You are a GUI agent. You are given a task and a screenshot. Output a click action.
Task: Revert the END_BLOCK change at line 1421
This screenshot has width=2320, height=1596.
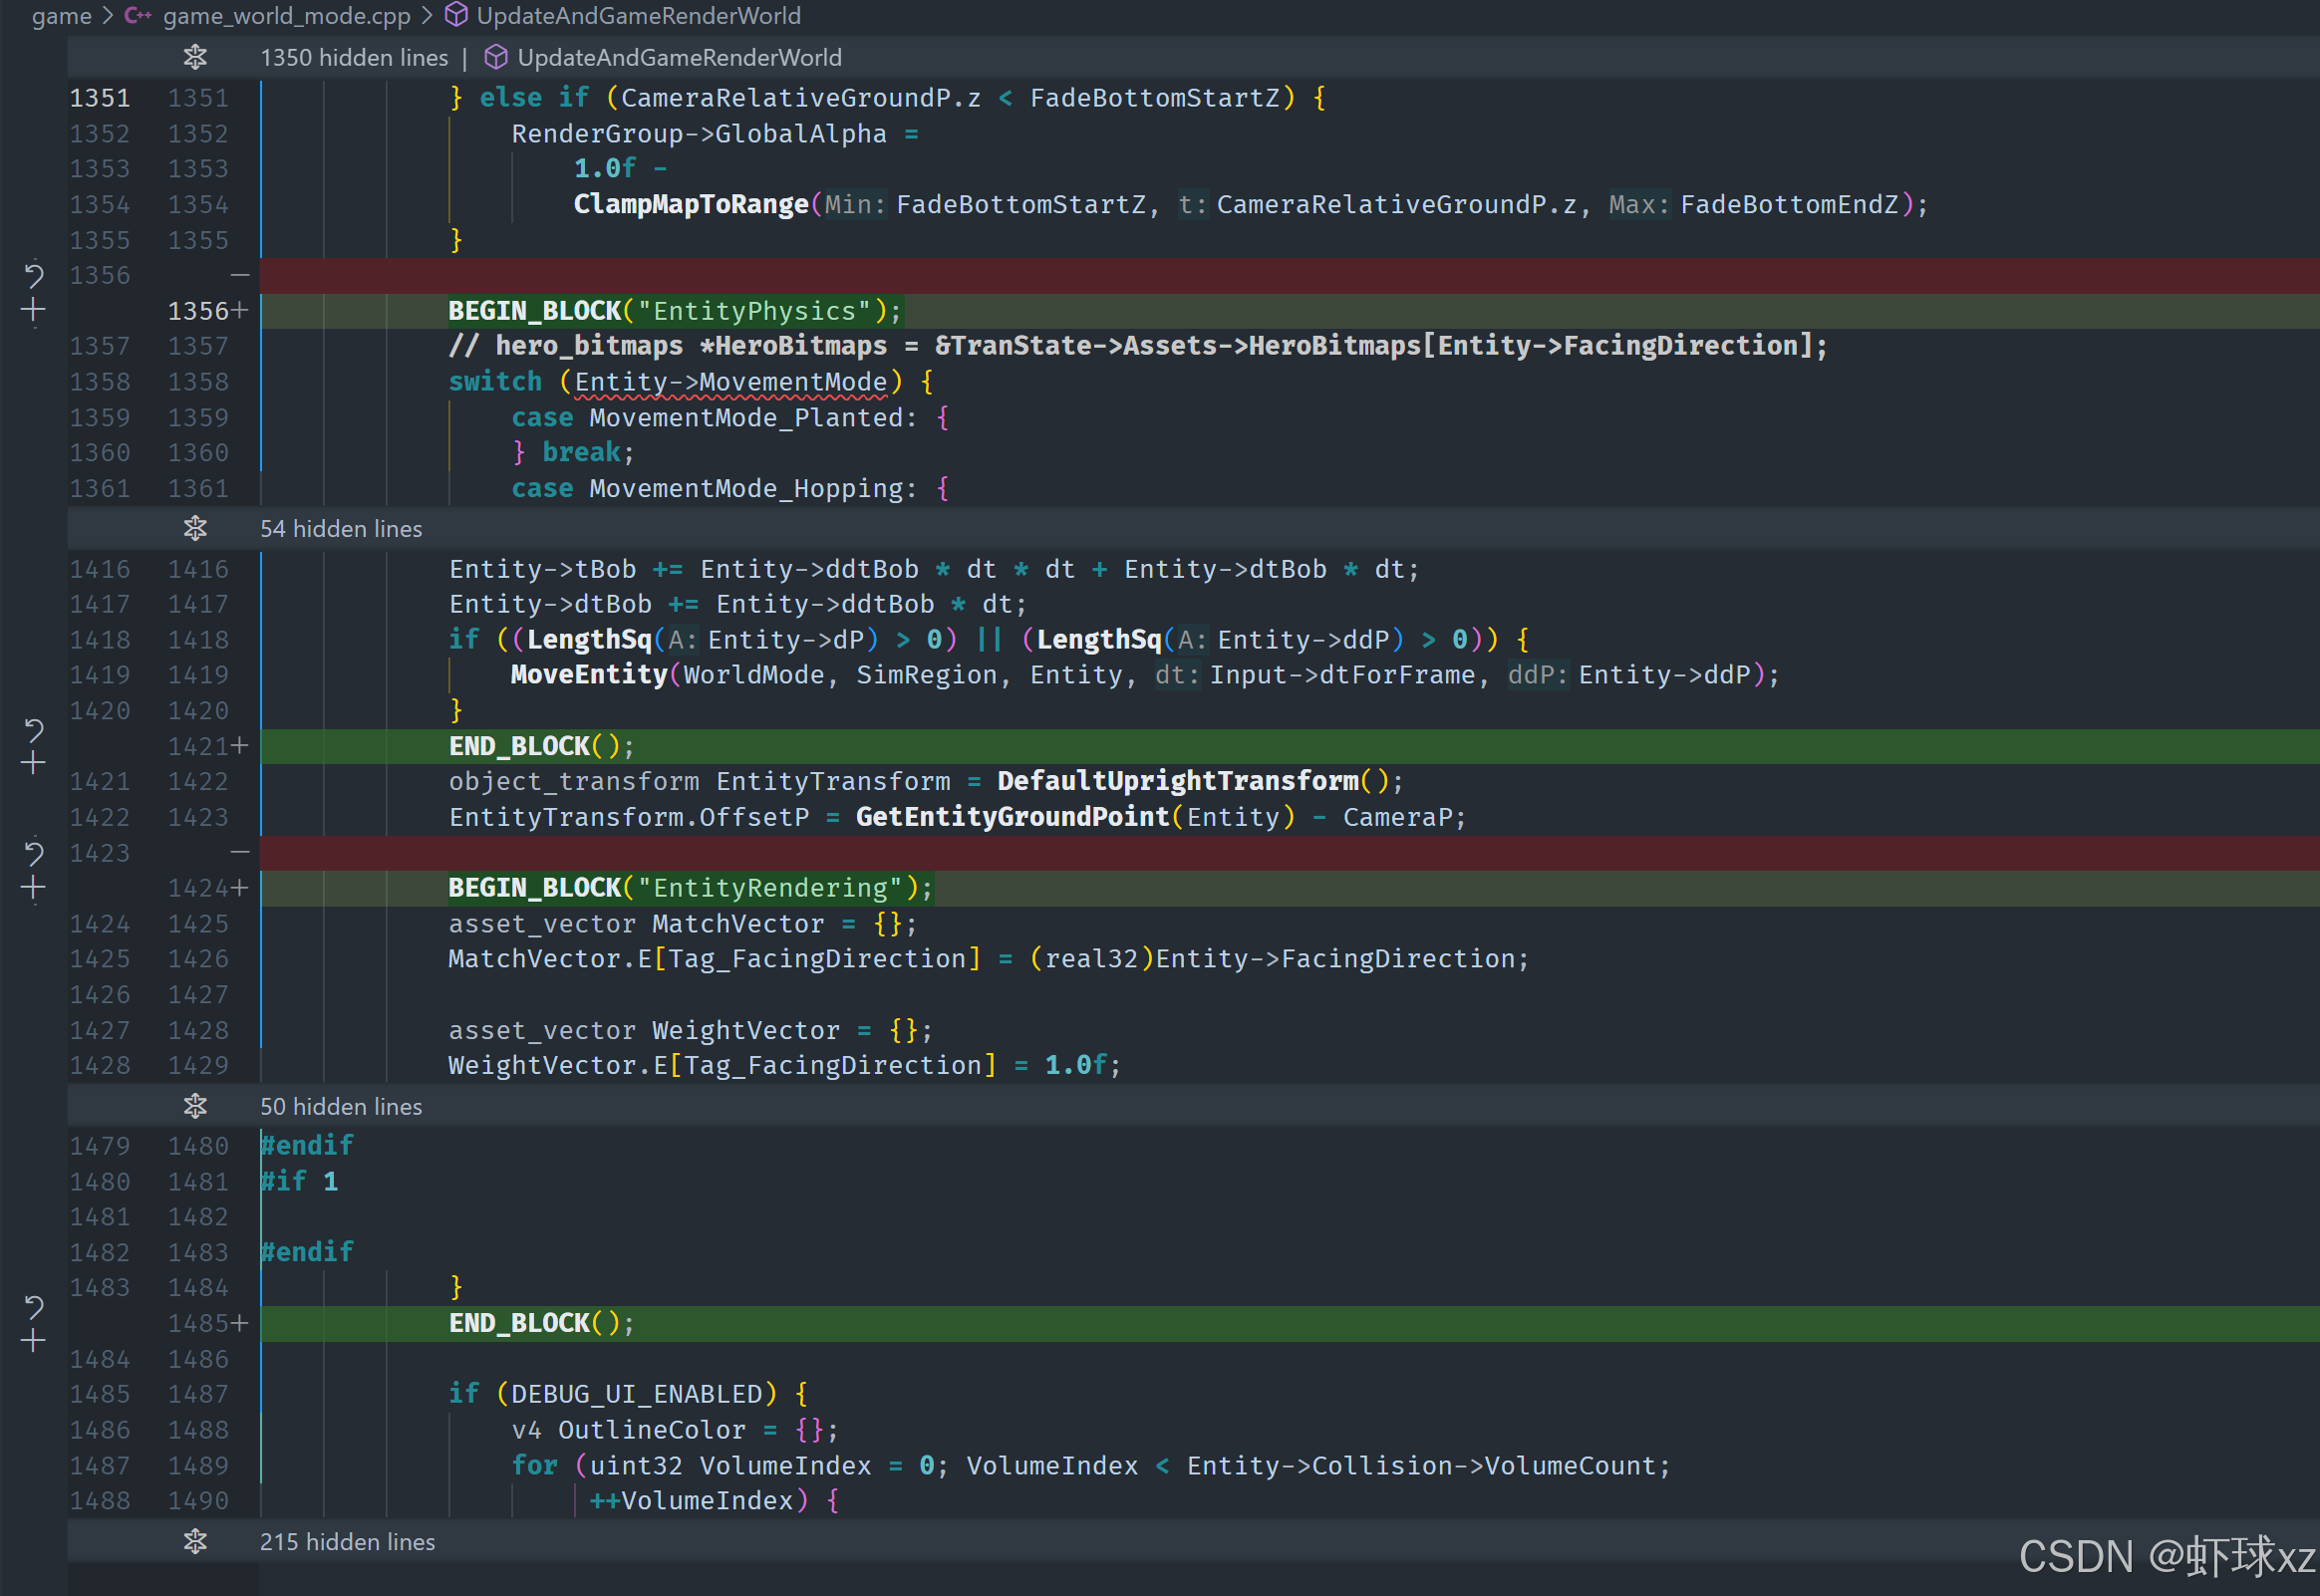[34, 730]
